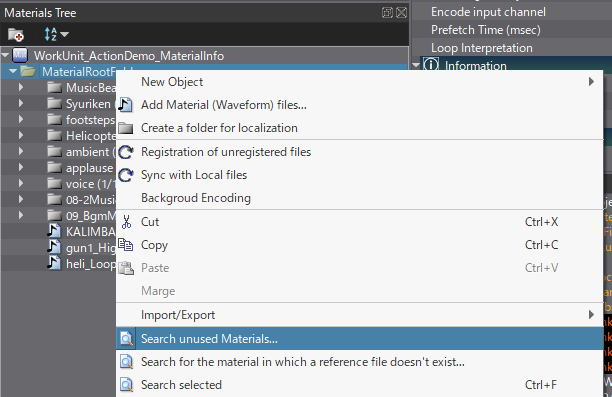
Task: Click the refresh icon beside Registration of unregistered files
Action: [x=126, y=152]
